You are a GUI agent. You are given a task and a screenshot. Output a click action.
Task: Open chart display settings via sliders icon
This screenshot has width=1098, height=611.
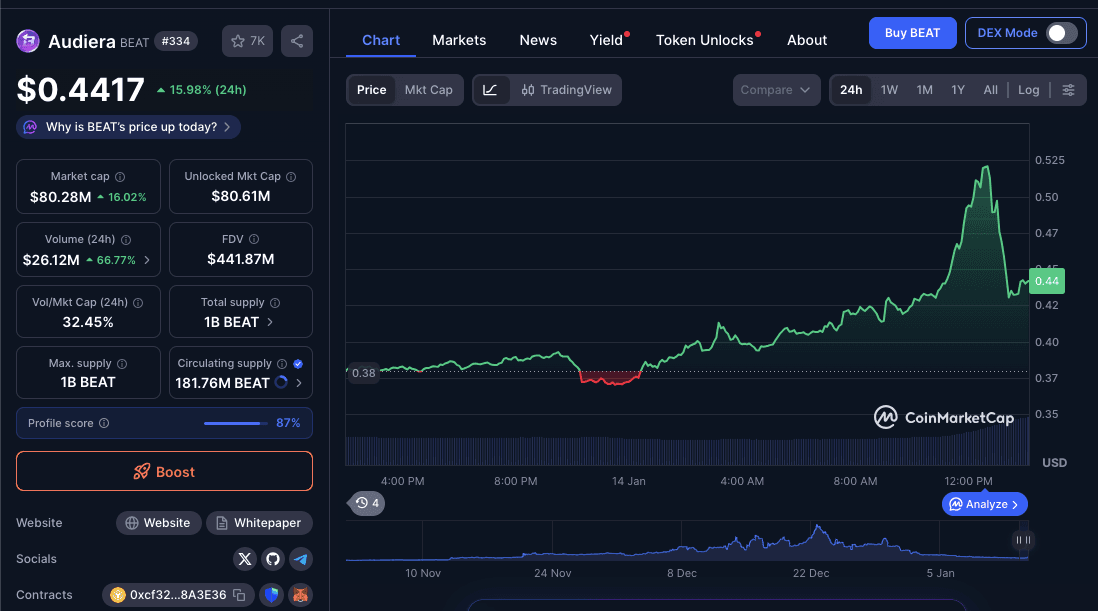tap(1069, 89)
